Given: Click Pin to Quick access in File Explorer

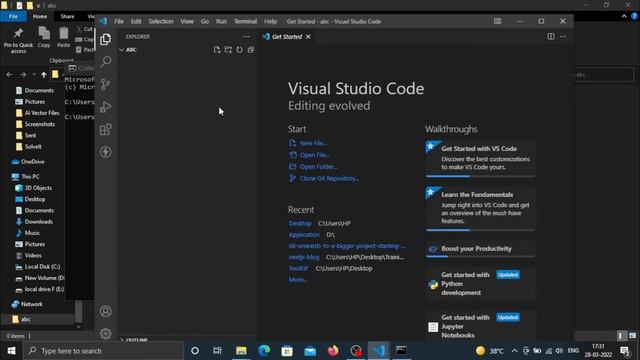Looking at the screenshot, I should (x=18, y=40).
